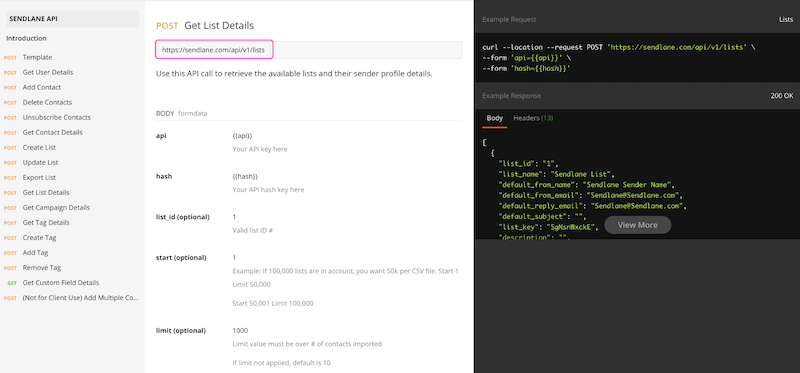This screenshot has width=800, height=373.
Task: Click the list_id (optional) parameter
Action: [x=183, y=217]
